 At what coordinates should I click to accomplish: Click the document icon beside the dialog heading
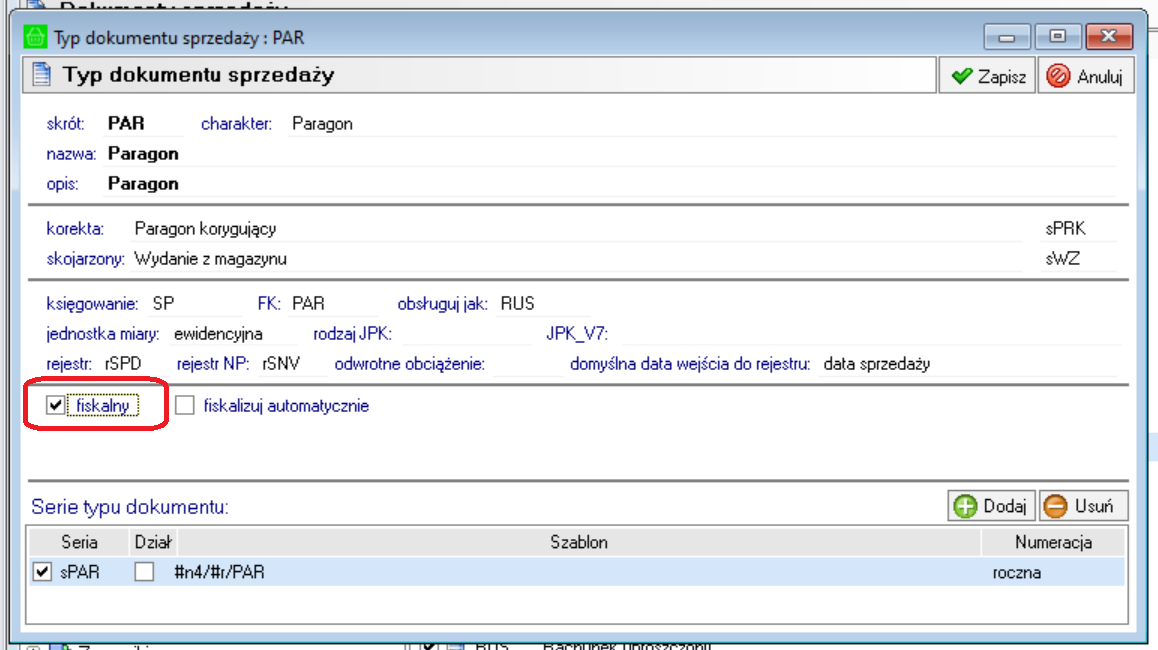(41, 75)
